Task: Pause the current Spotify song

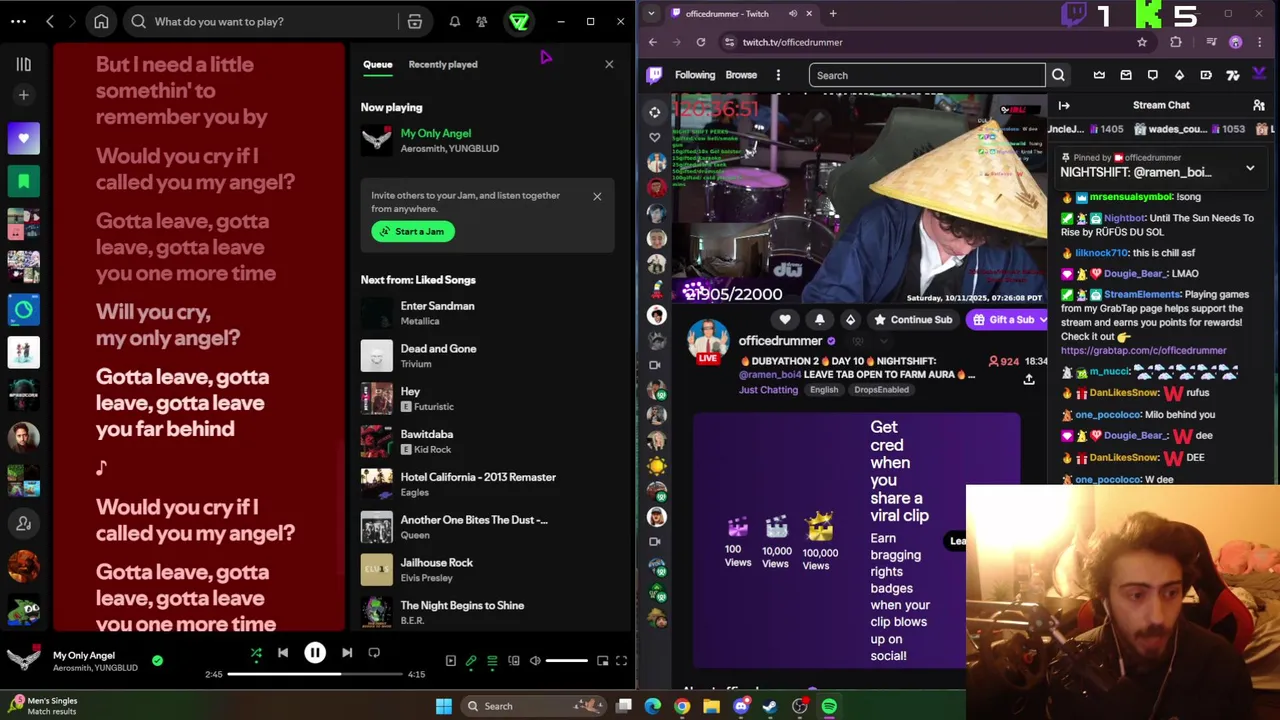Action: [315, 653]
